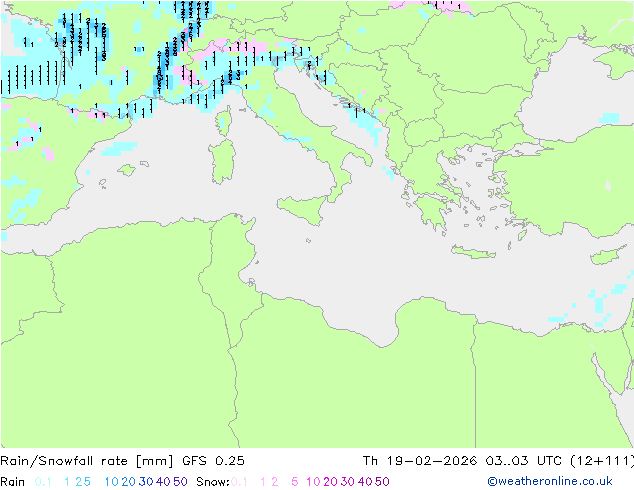The image size is (634, 490).
Task: Click the snow legend value 10
Action: 313,482
